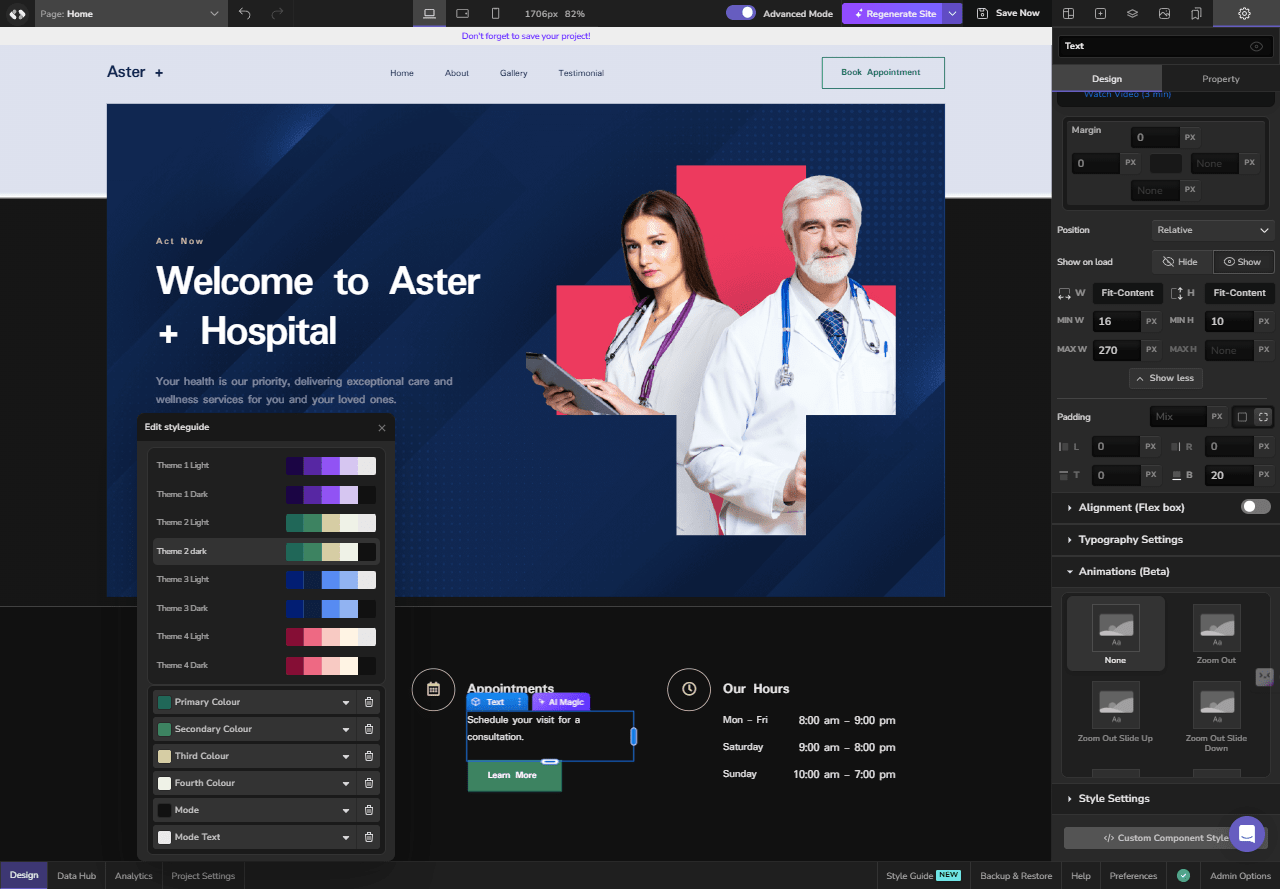Delete the Mode colour entry
Image resolution: width=1280 pixels, height=889 pixels.
pyautogui.click(x=368, y=810)
